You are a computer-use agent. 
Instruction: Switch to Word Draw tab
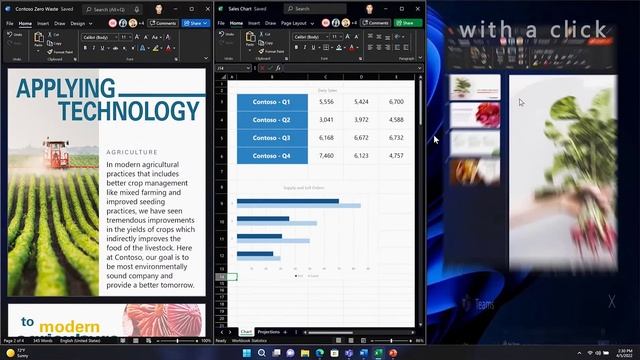pyautogui.click(x=60, y=24)
